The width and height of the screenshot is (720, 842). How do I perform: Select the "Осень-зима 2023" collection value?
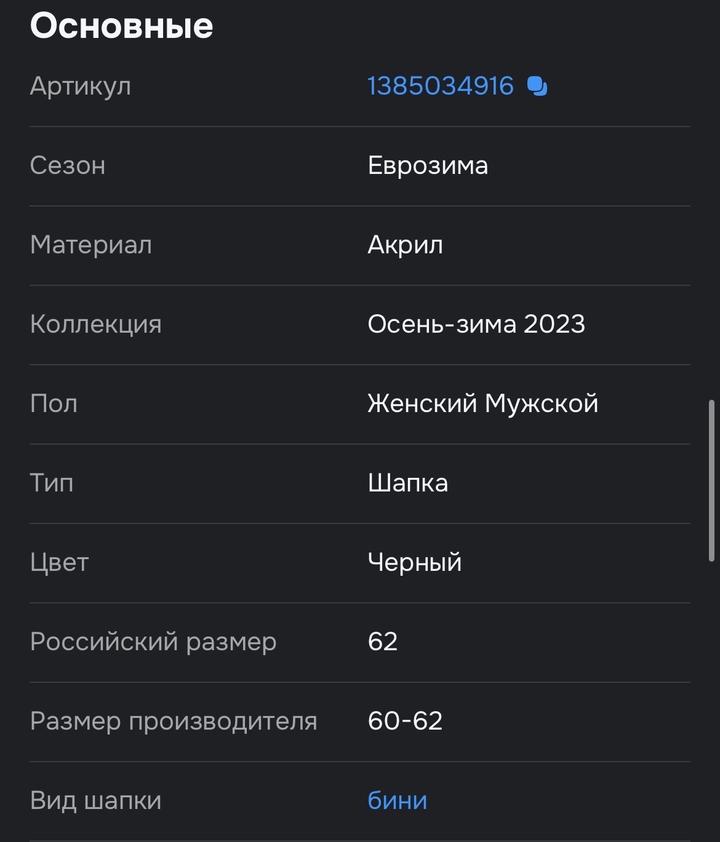pos(476,324)
